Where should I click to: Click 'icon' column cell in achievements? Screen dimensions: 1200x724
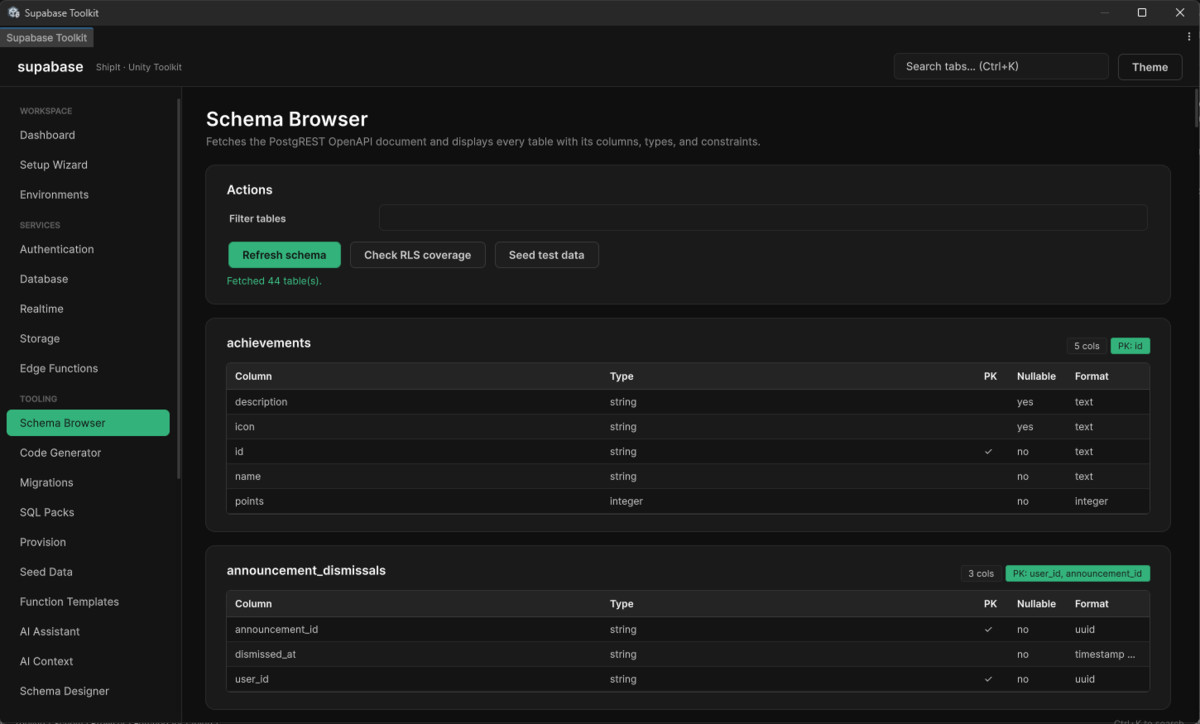tap(245, 427)
